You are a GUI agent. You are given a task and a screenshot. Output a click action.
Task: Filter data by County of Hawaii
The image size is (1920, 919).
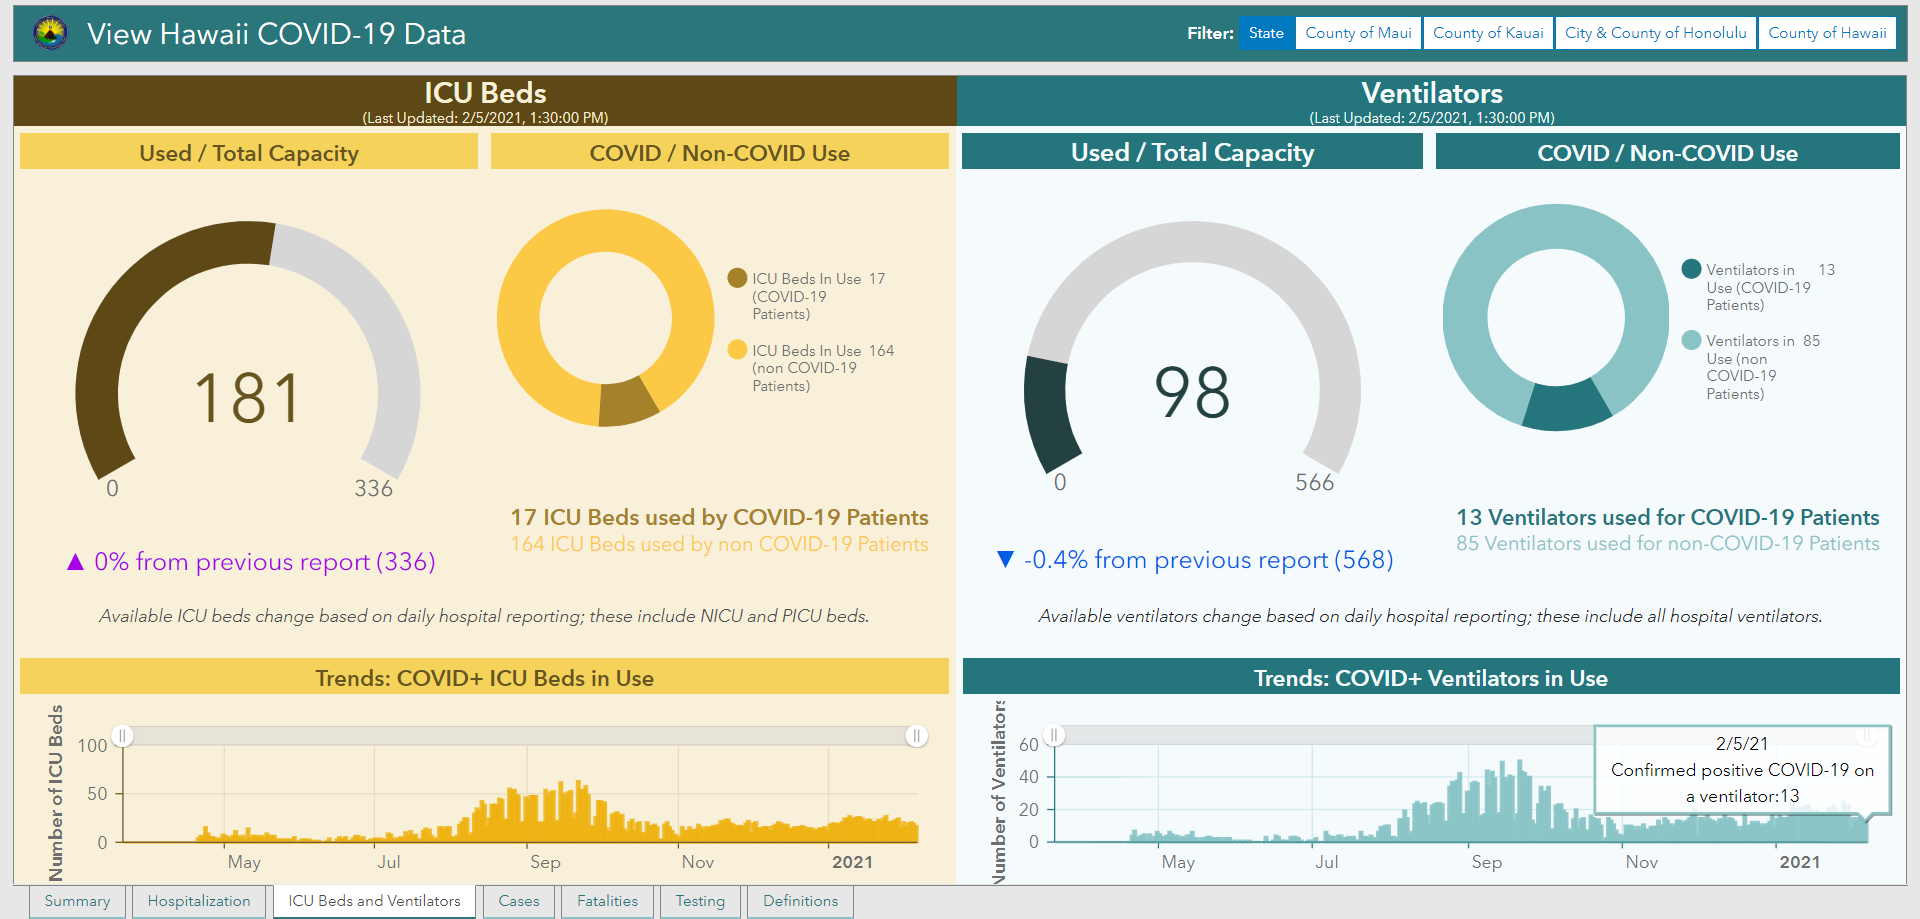coord(1827,33)
